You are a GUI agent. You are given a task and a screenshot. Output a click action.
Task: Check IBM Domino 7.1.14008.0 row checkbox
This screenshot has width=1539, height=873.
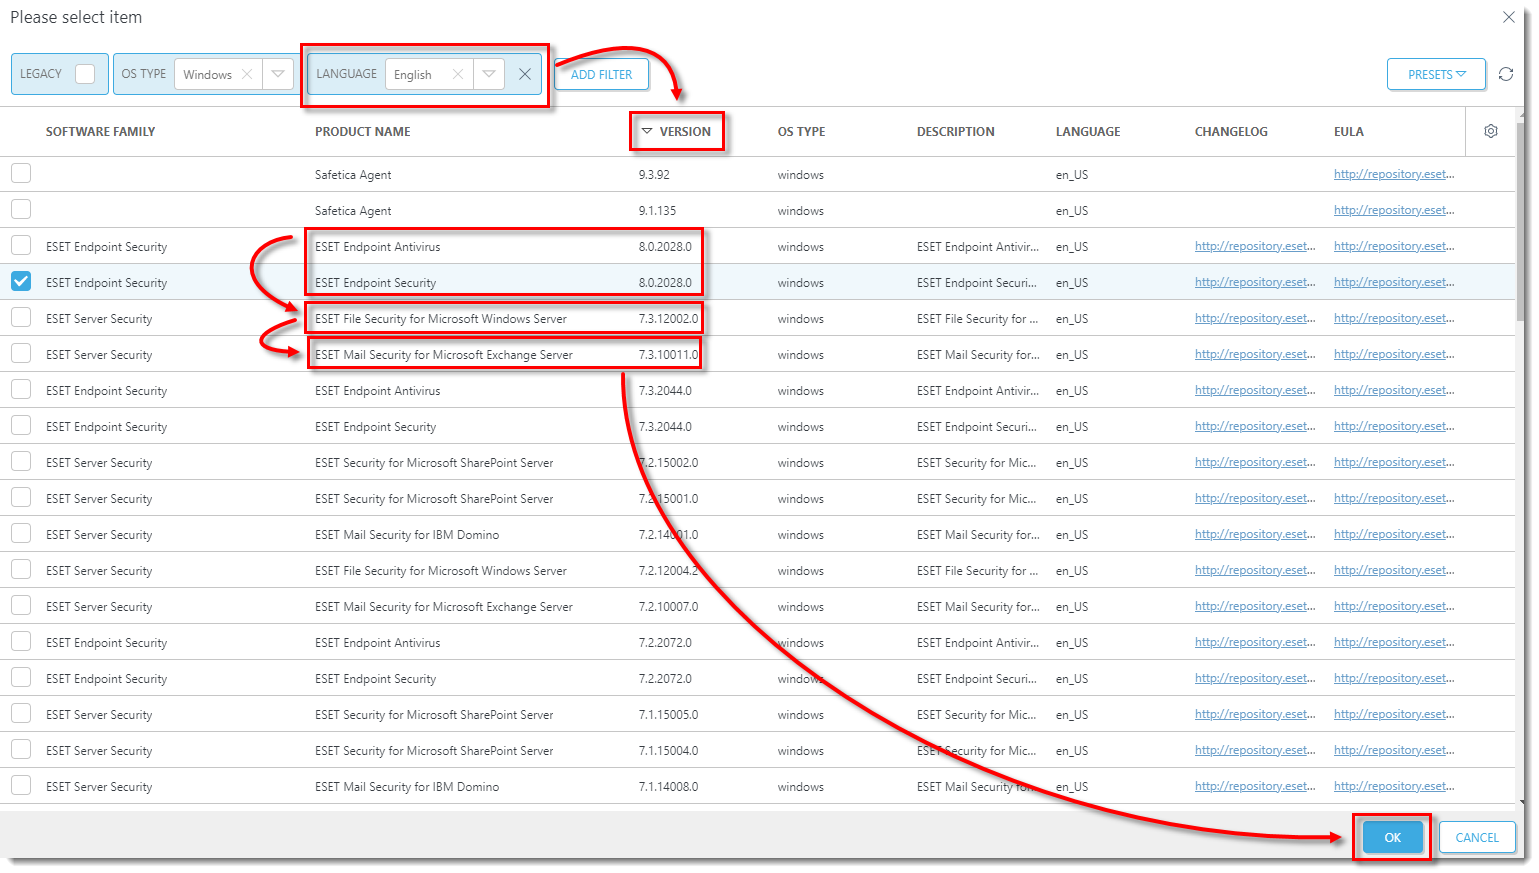pos(21,785)
